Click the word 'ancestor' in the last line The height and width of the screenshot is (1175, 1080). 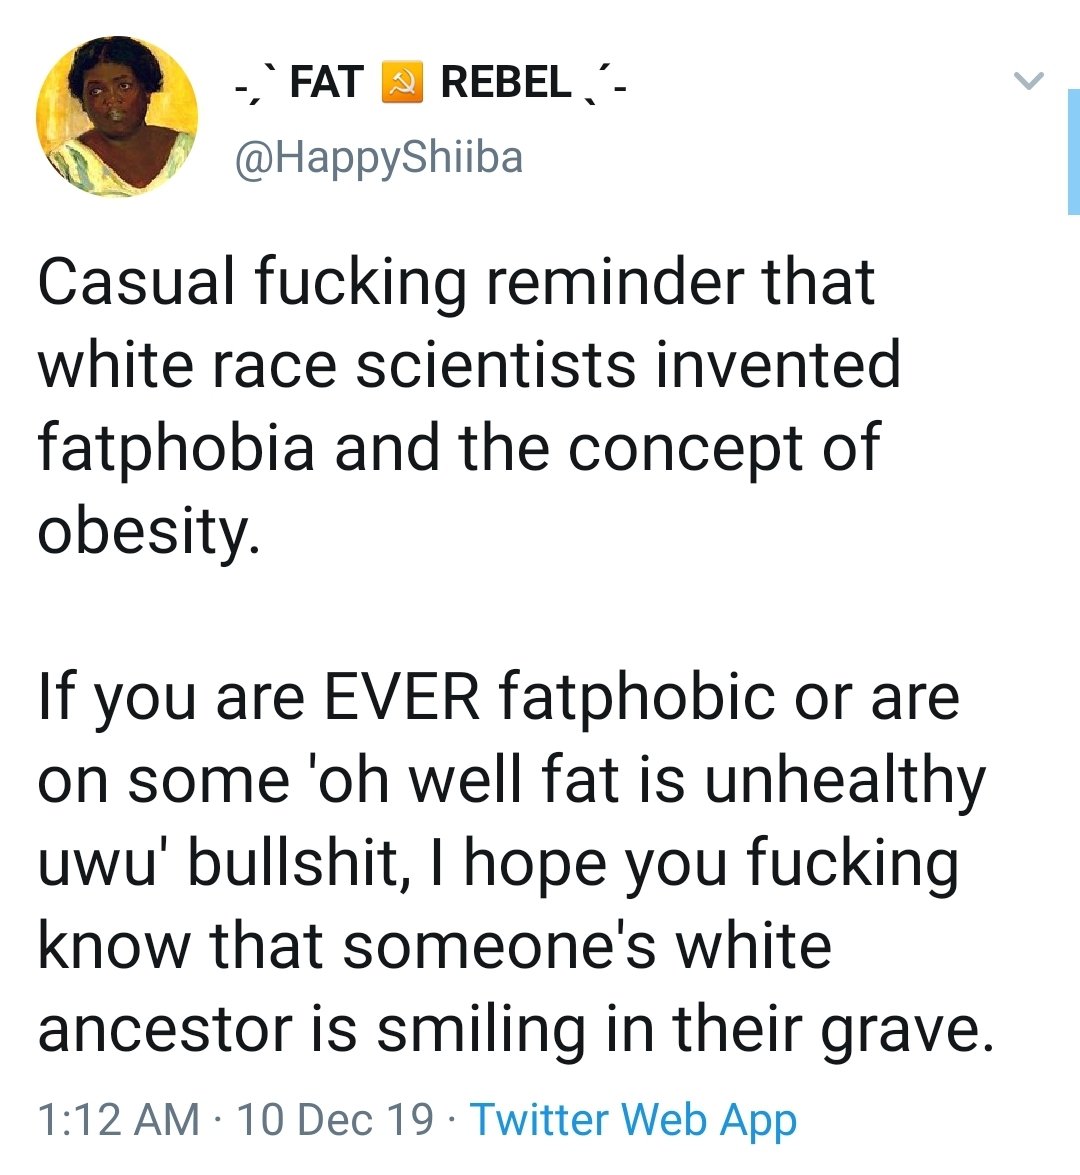tap(165, 1030)
